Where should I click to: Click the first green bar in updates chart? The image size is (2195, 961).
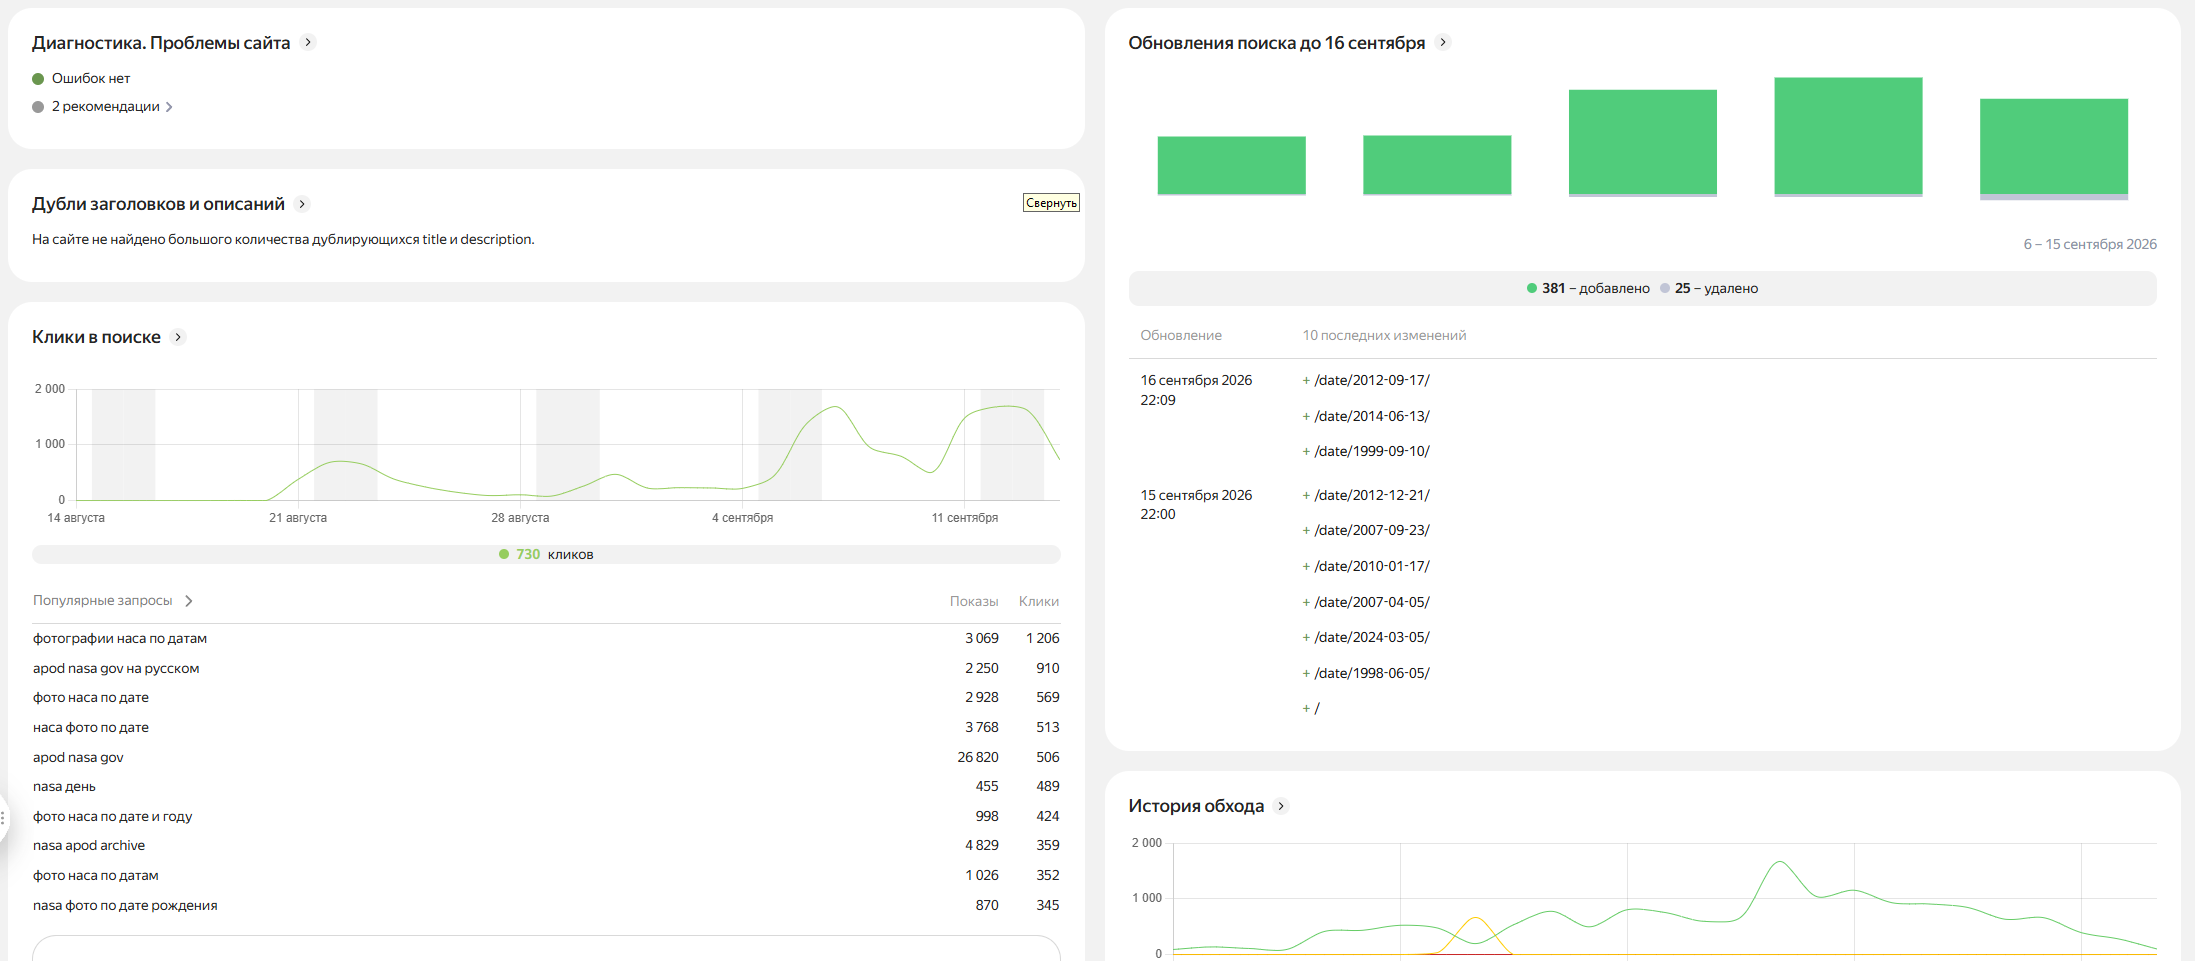1231,165
